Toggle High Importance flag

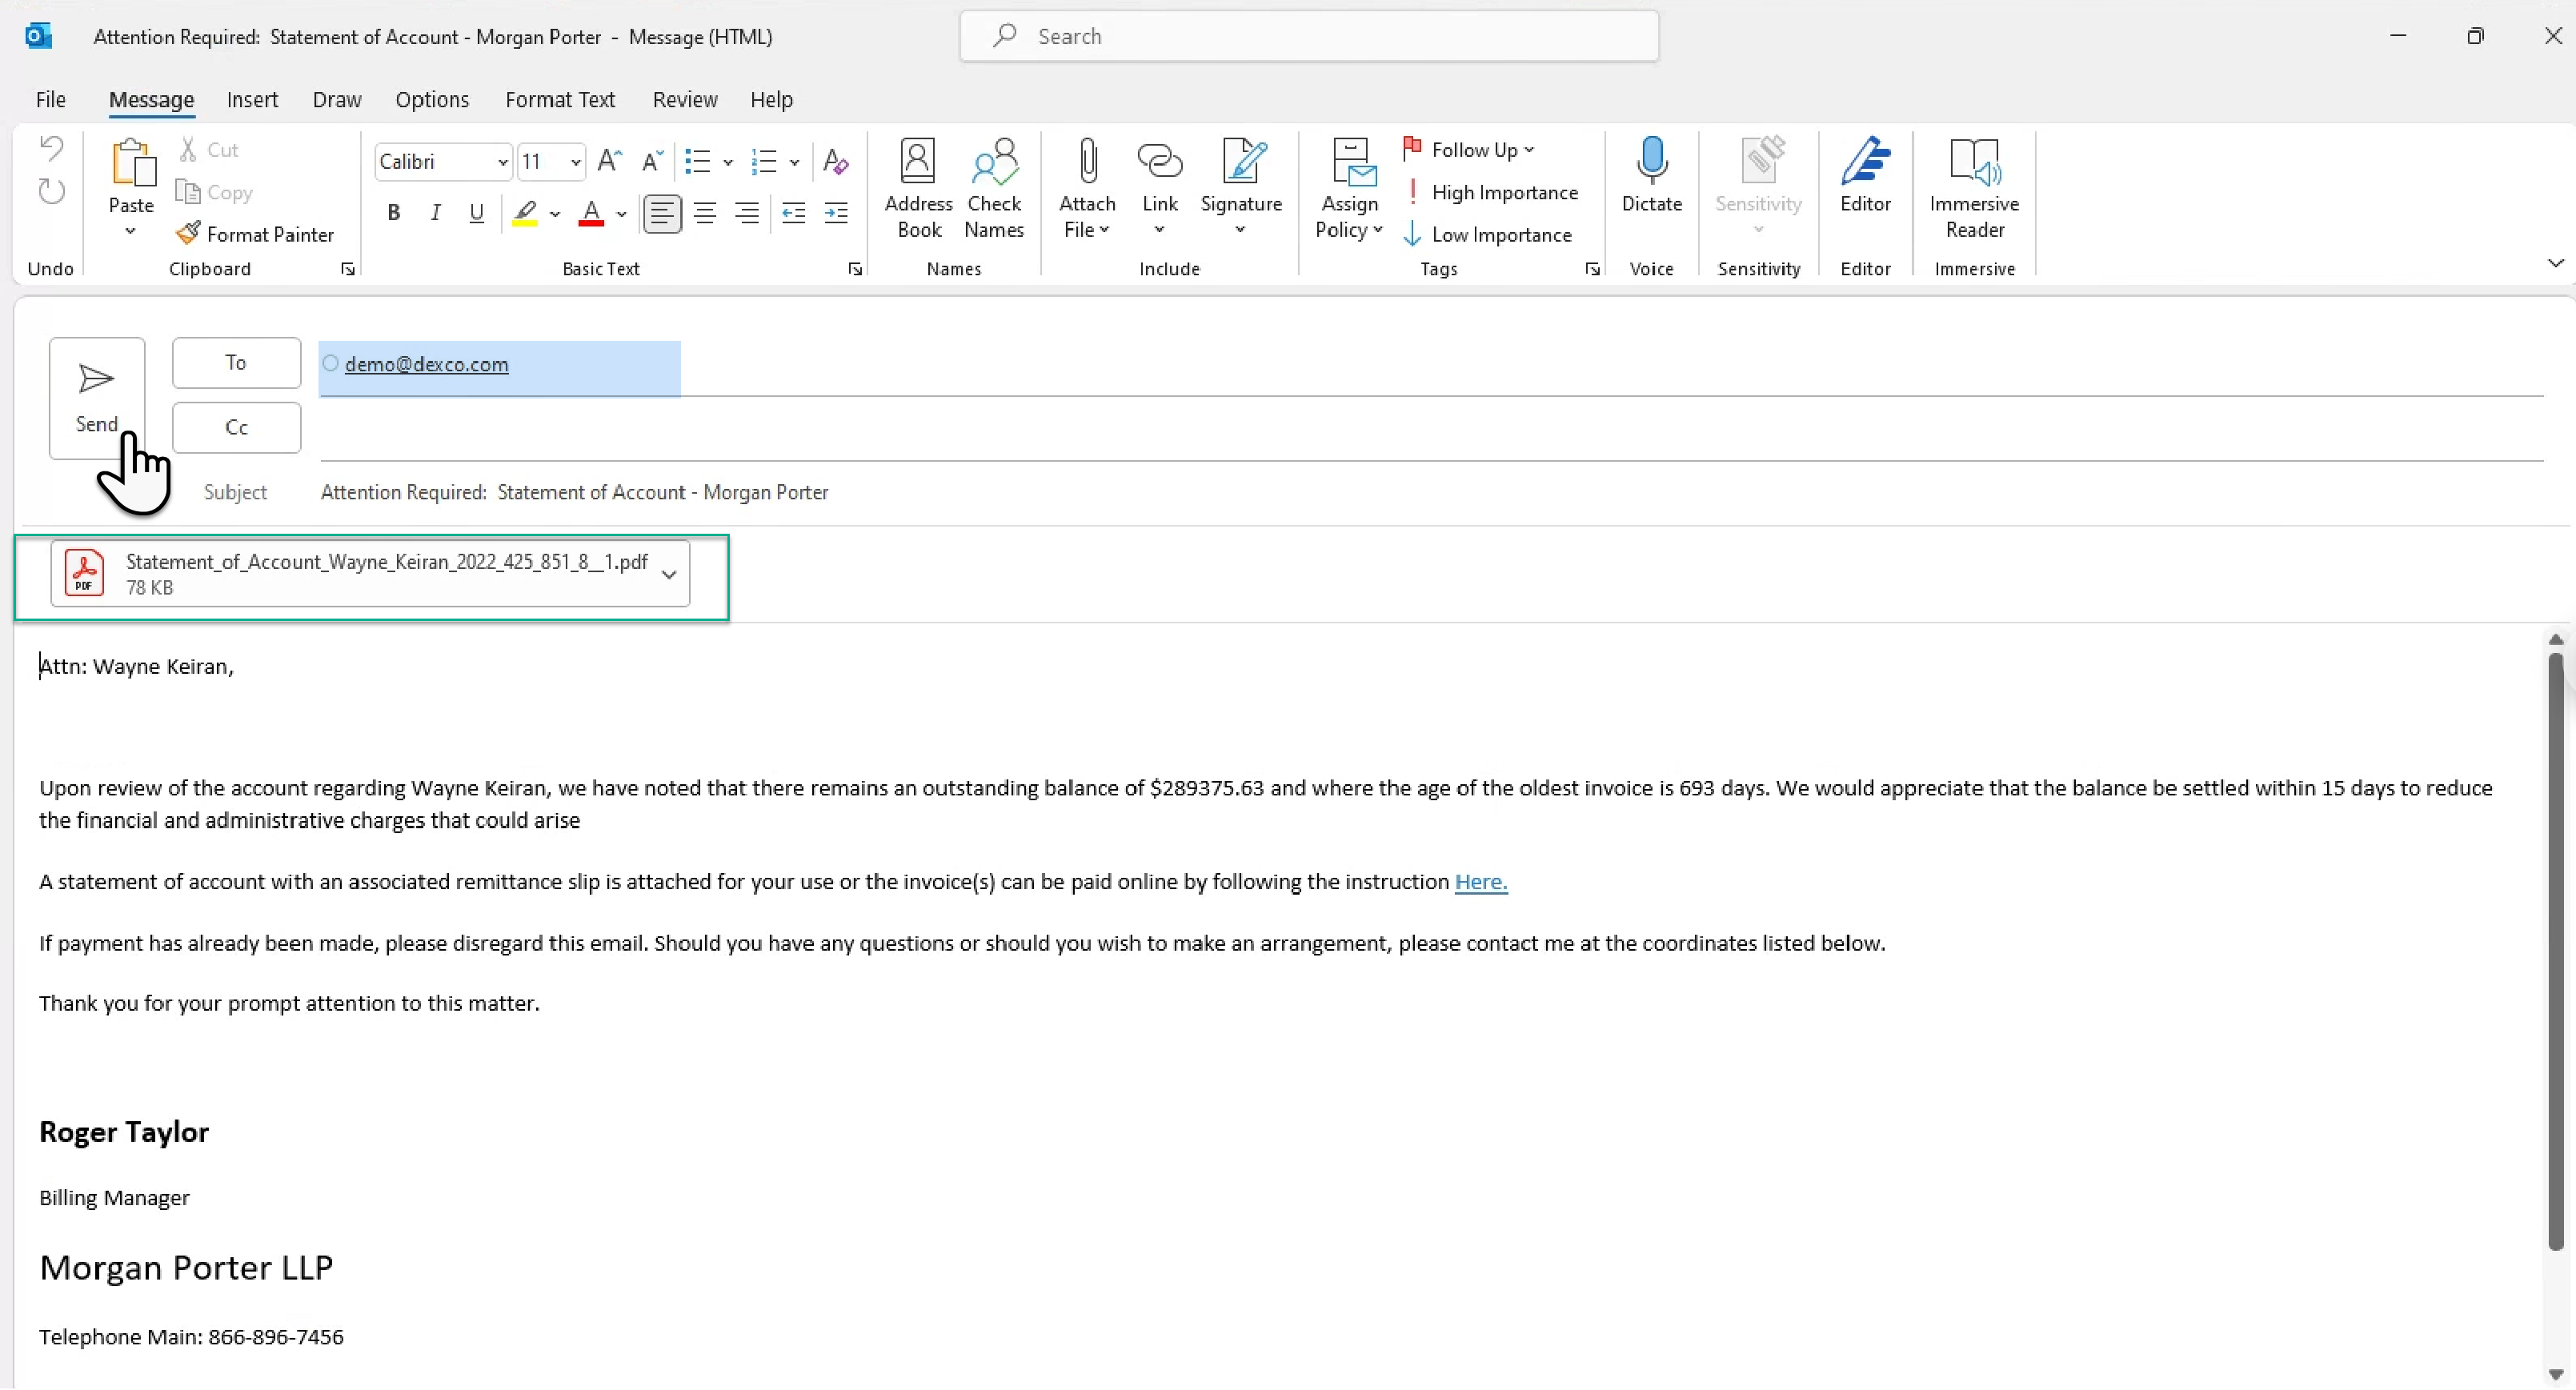click(1491, 192)
